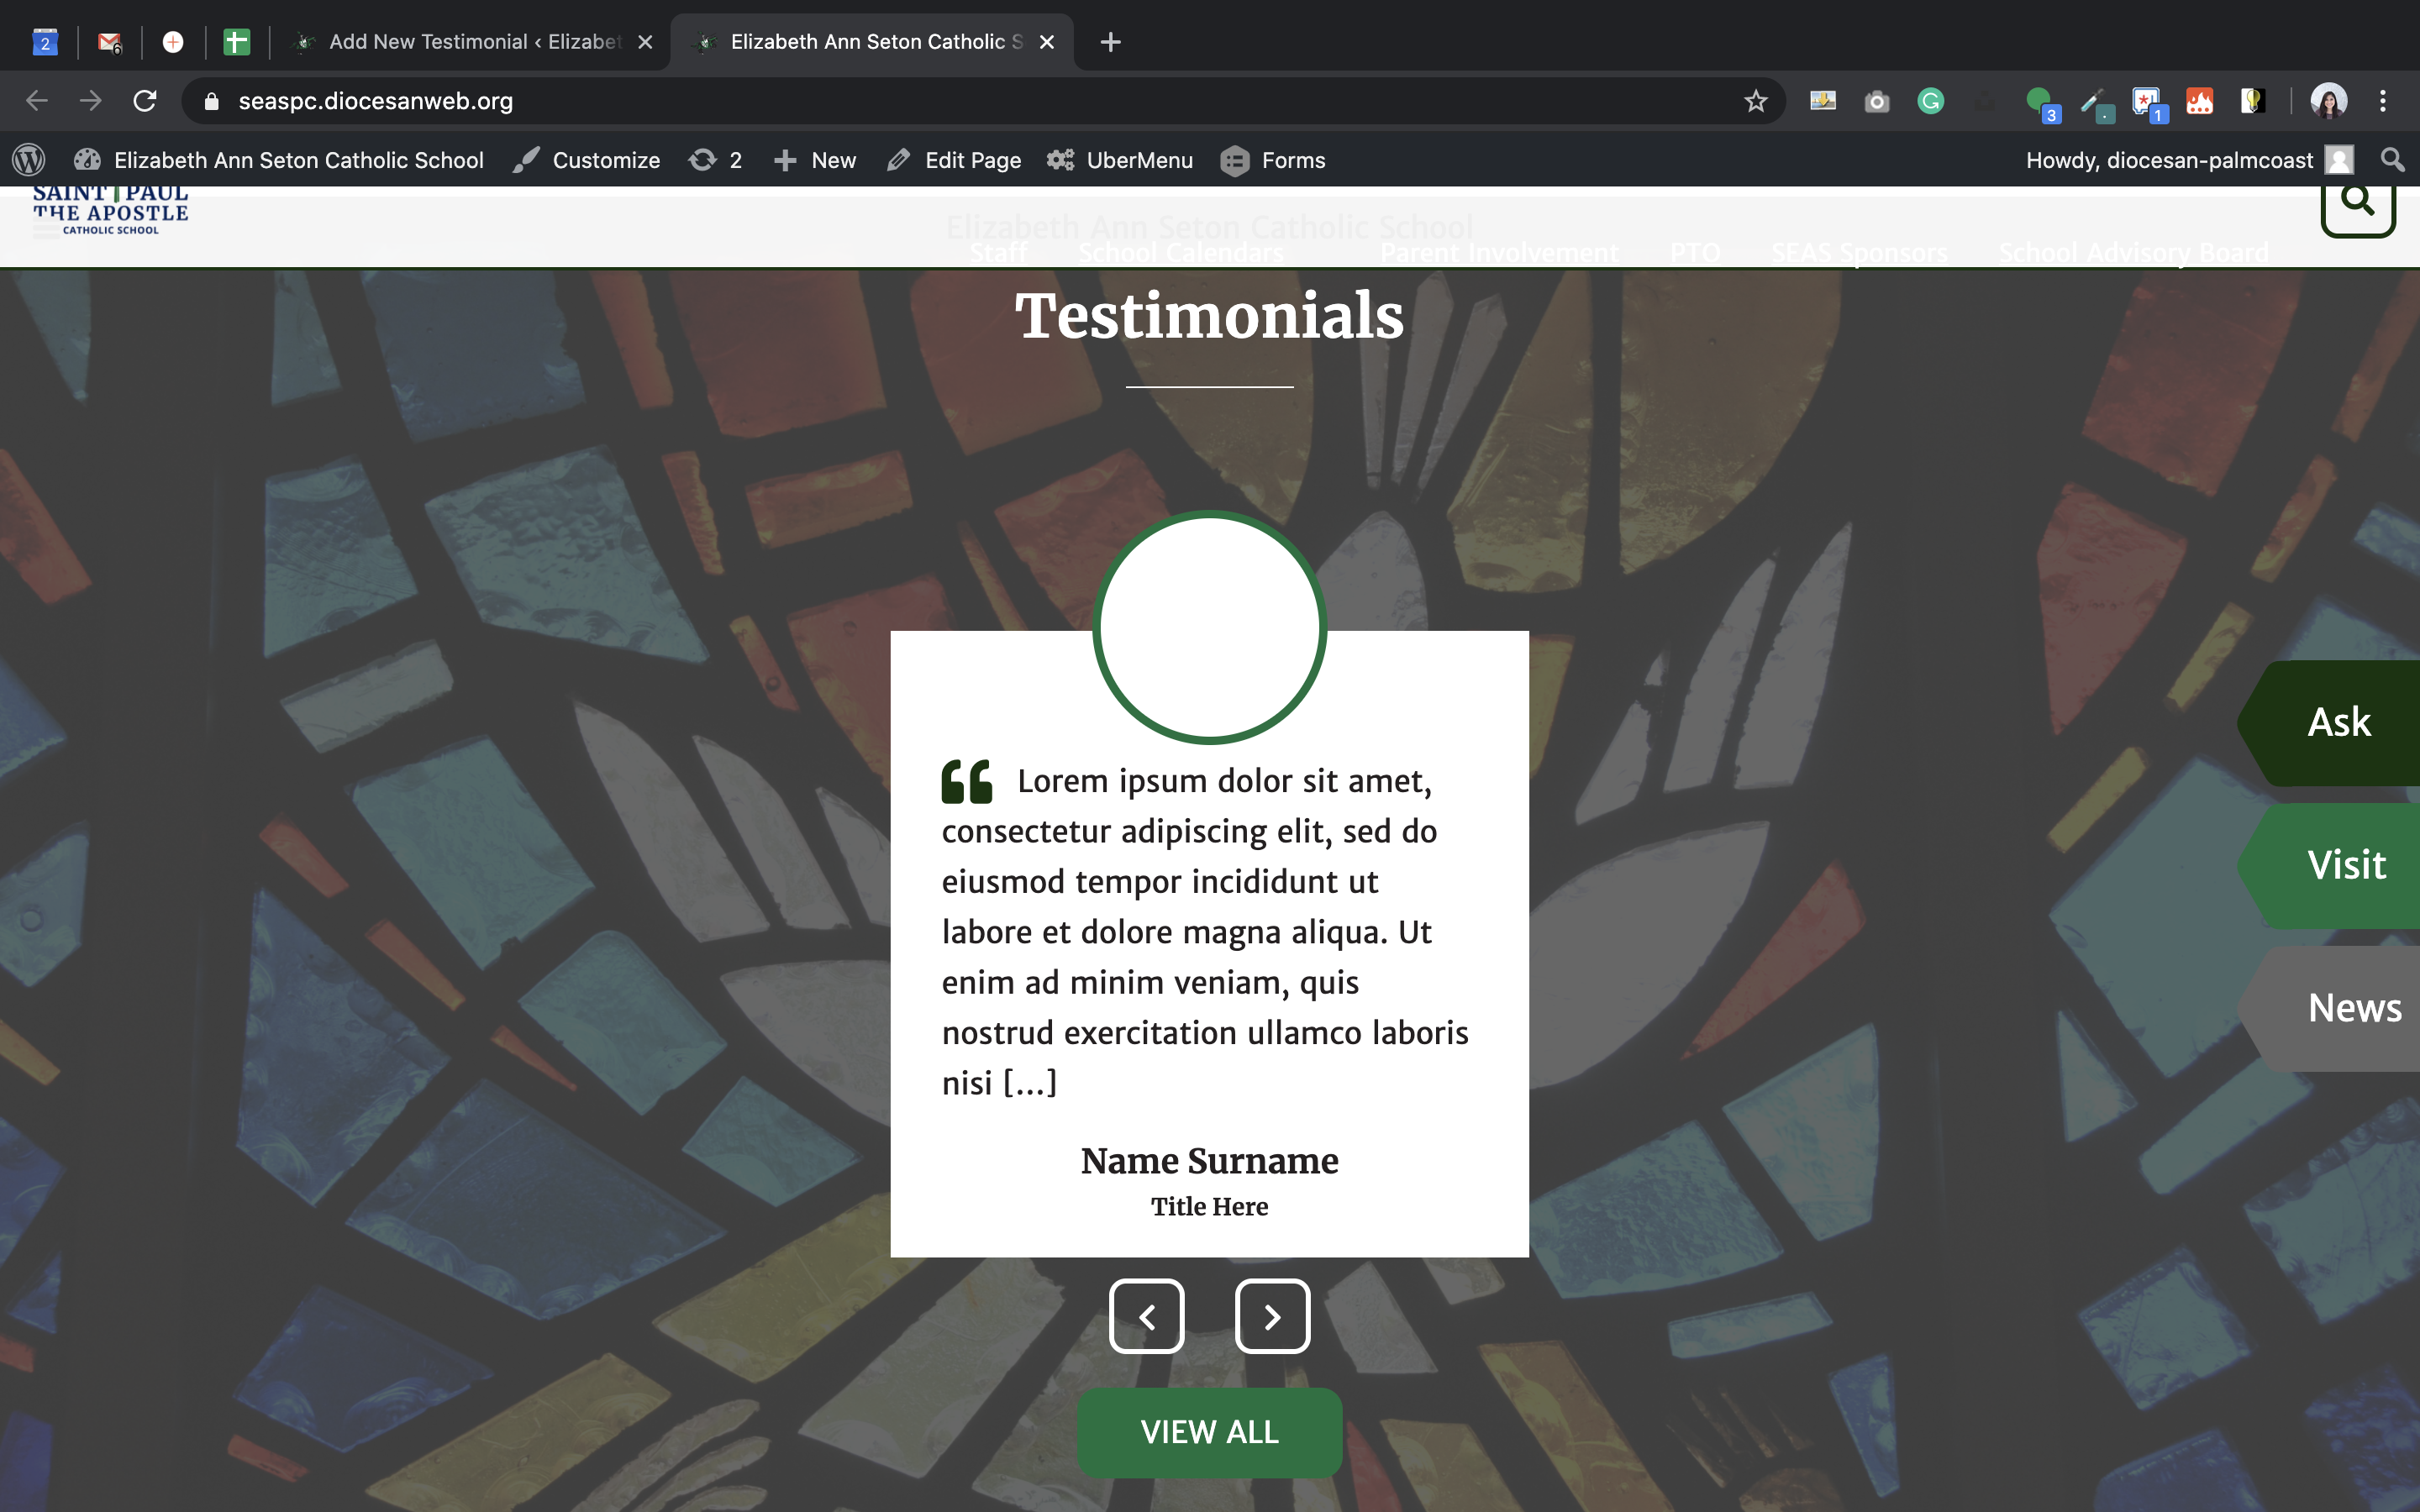Open the Grammarly extension icon
The image size is (2420, 1512).
[1930, 101]
